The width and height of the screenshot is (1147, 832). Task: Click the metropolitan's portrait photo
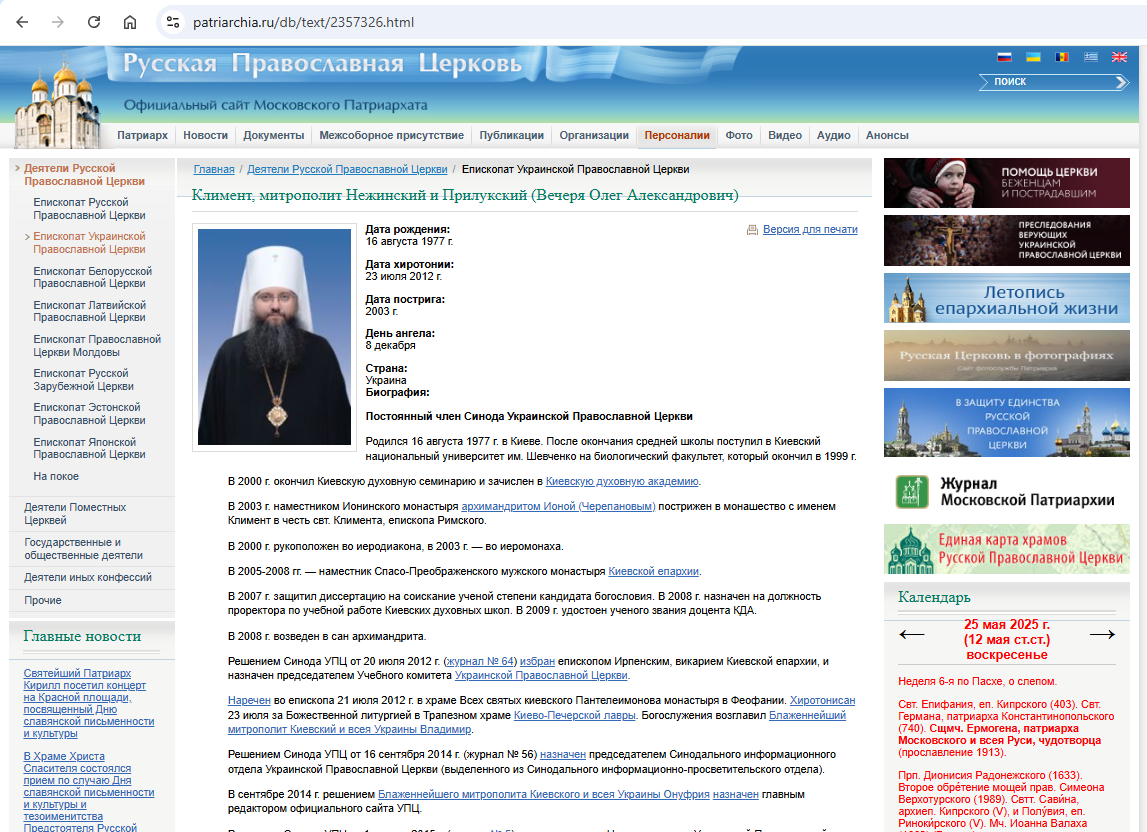pos(274,337)
